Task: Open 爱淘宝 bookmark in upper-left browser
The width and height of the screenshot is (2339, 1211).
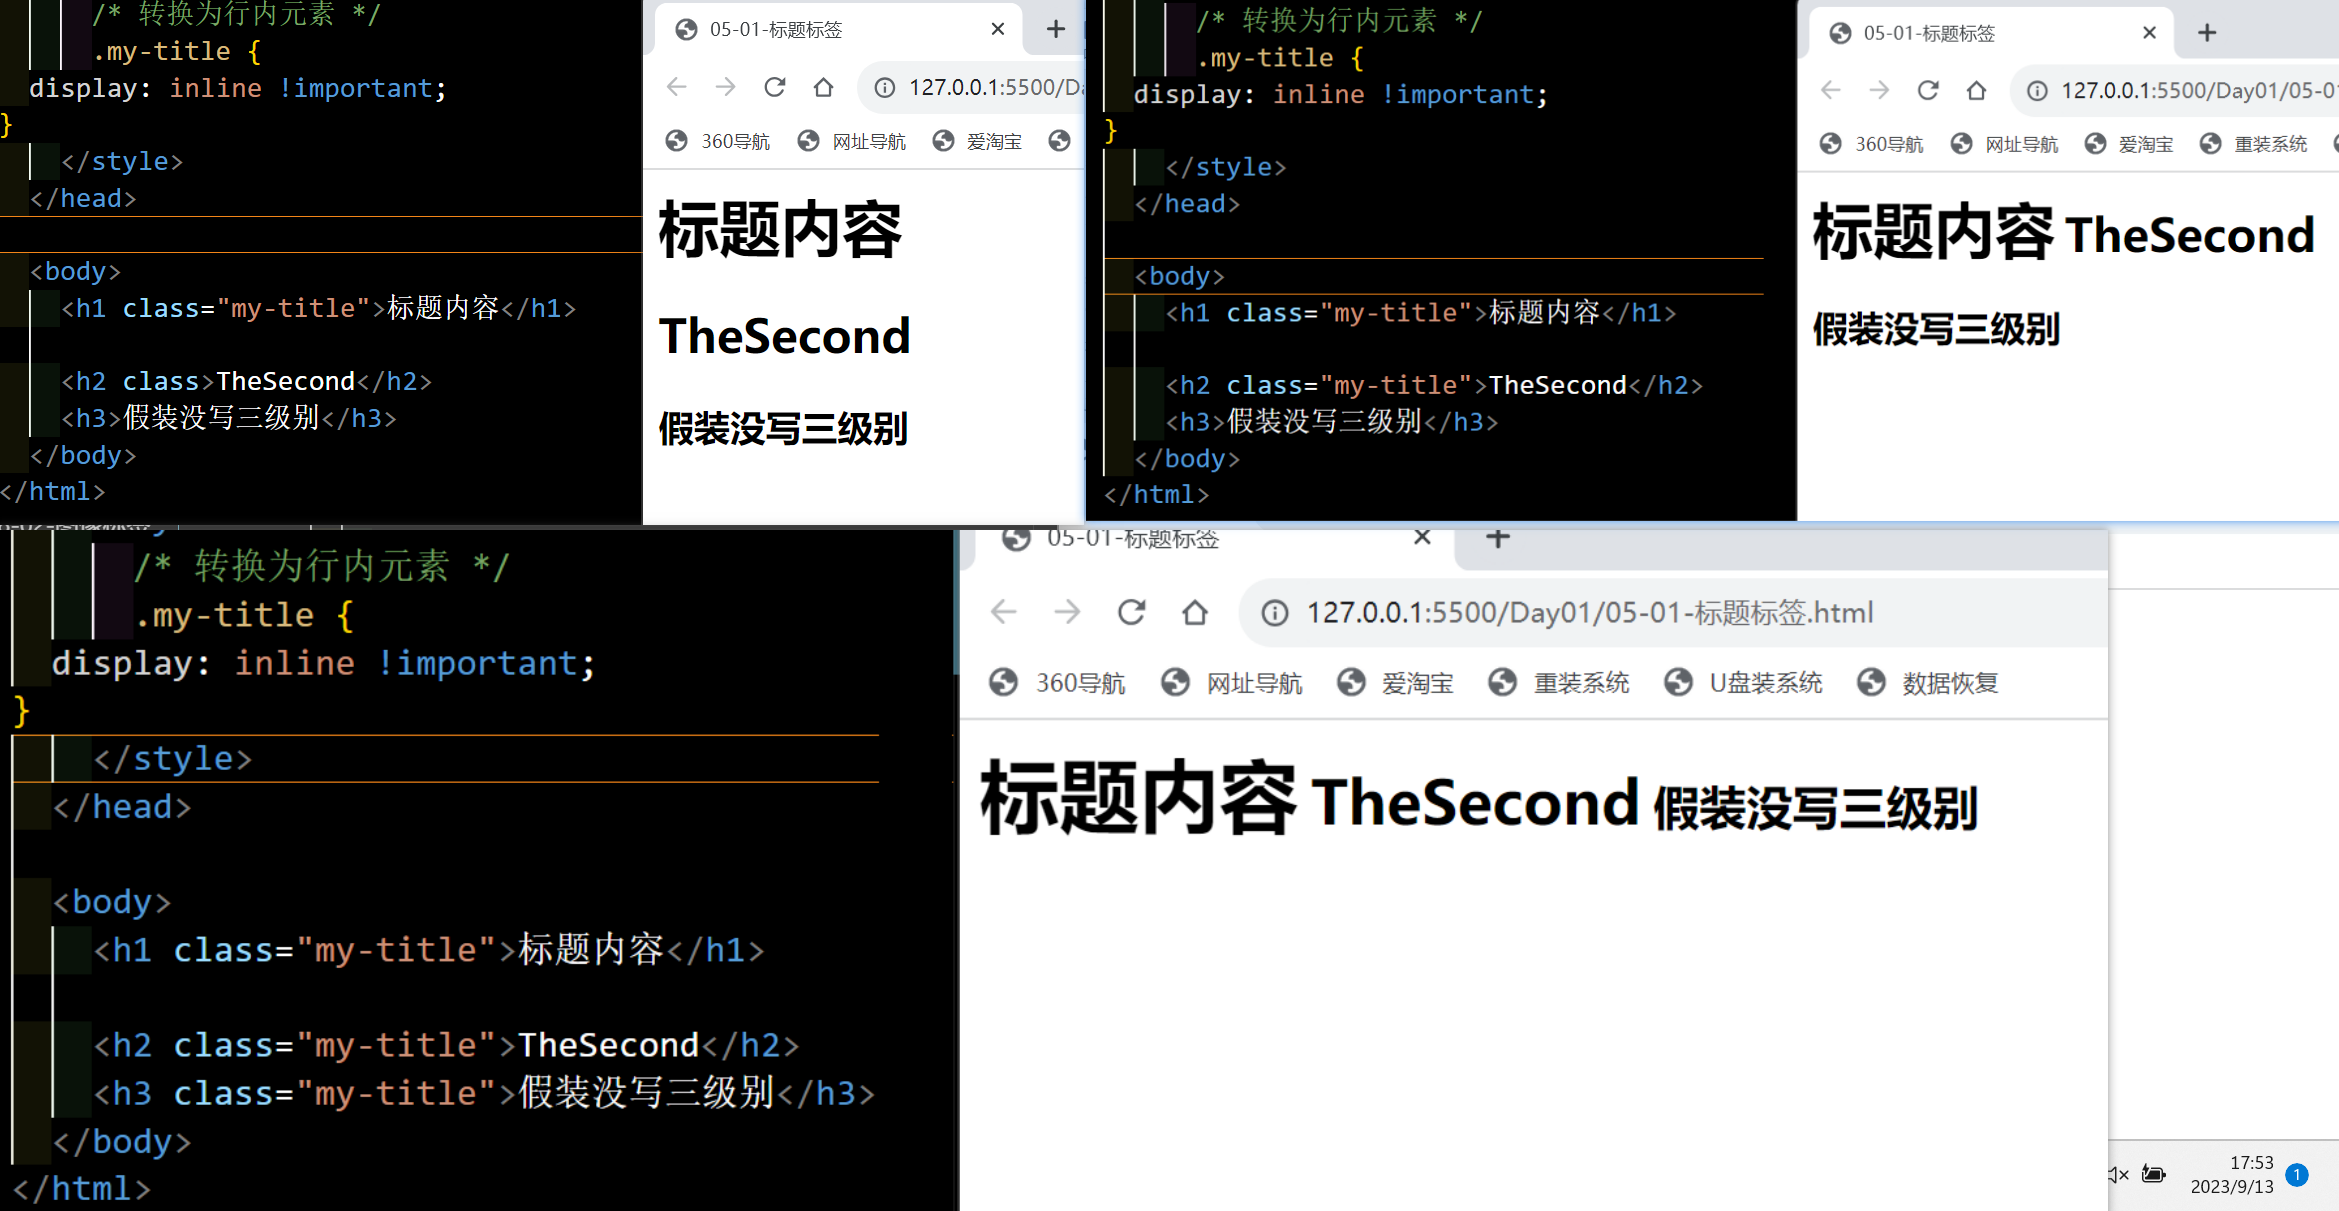Action: tap(977, 142)
